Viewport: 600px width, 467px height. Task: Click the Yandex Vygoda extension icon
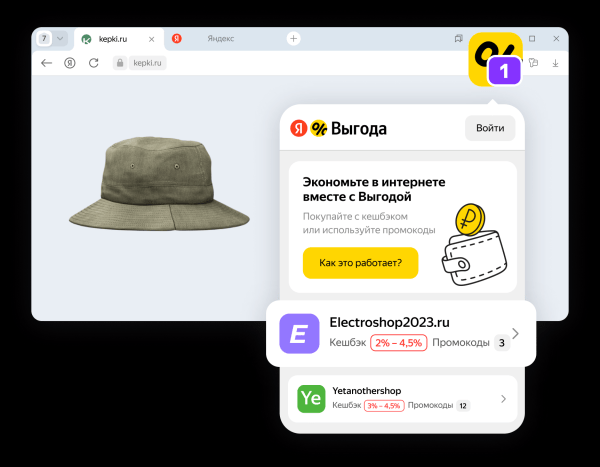[x=494, y=59]
